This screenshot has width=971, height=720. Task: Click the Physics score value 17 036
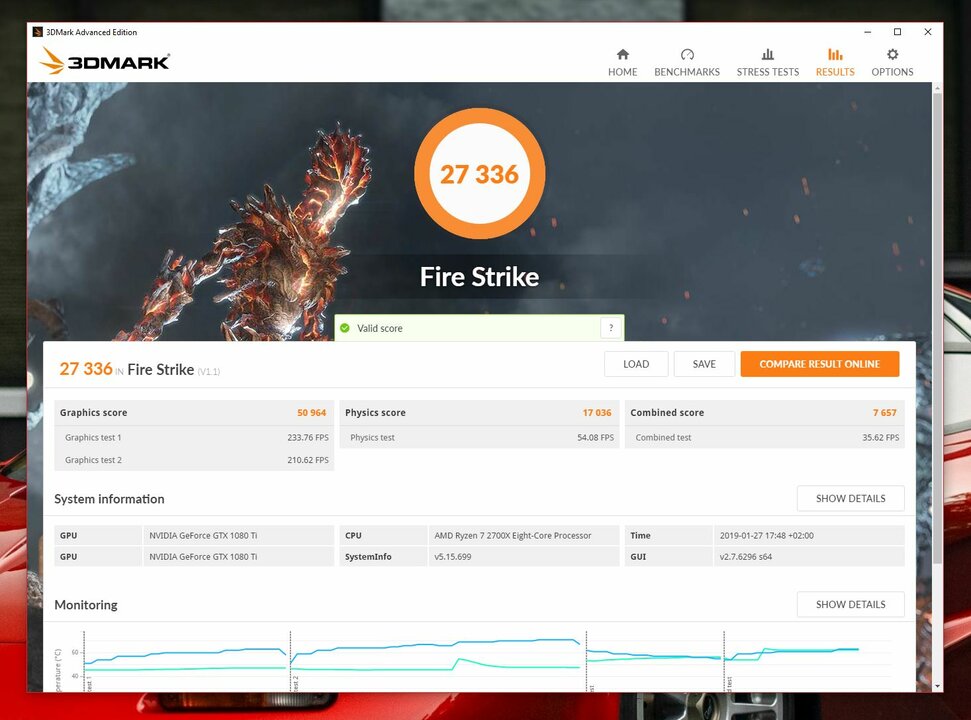click(x=596, y=412)
